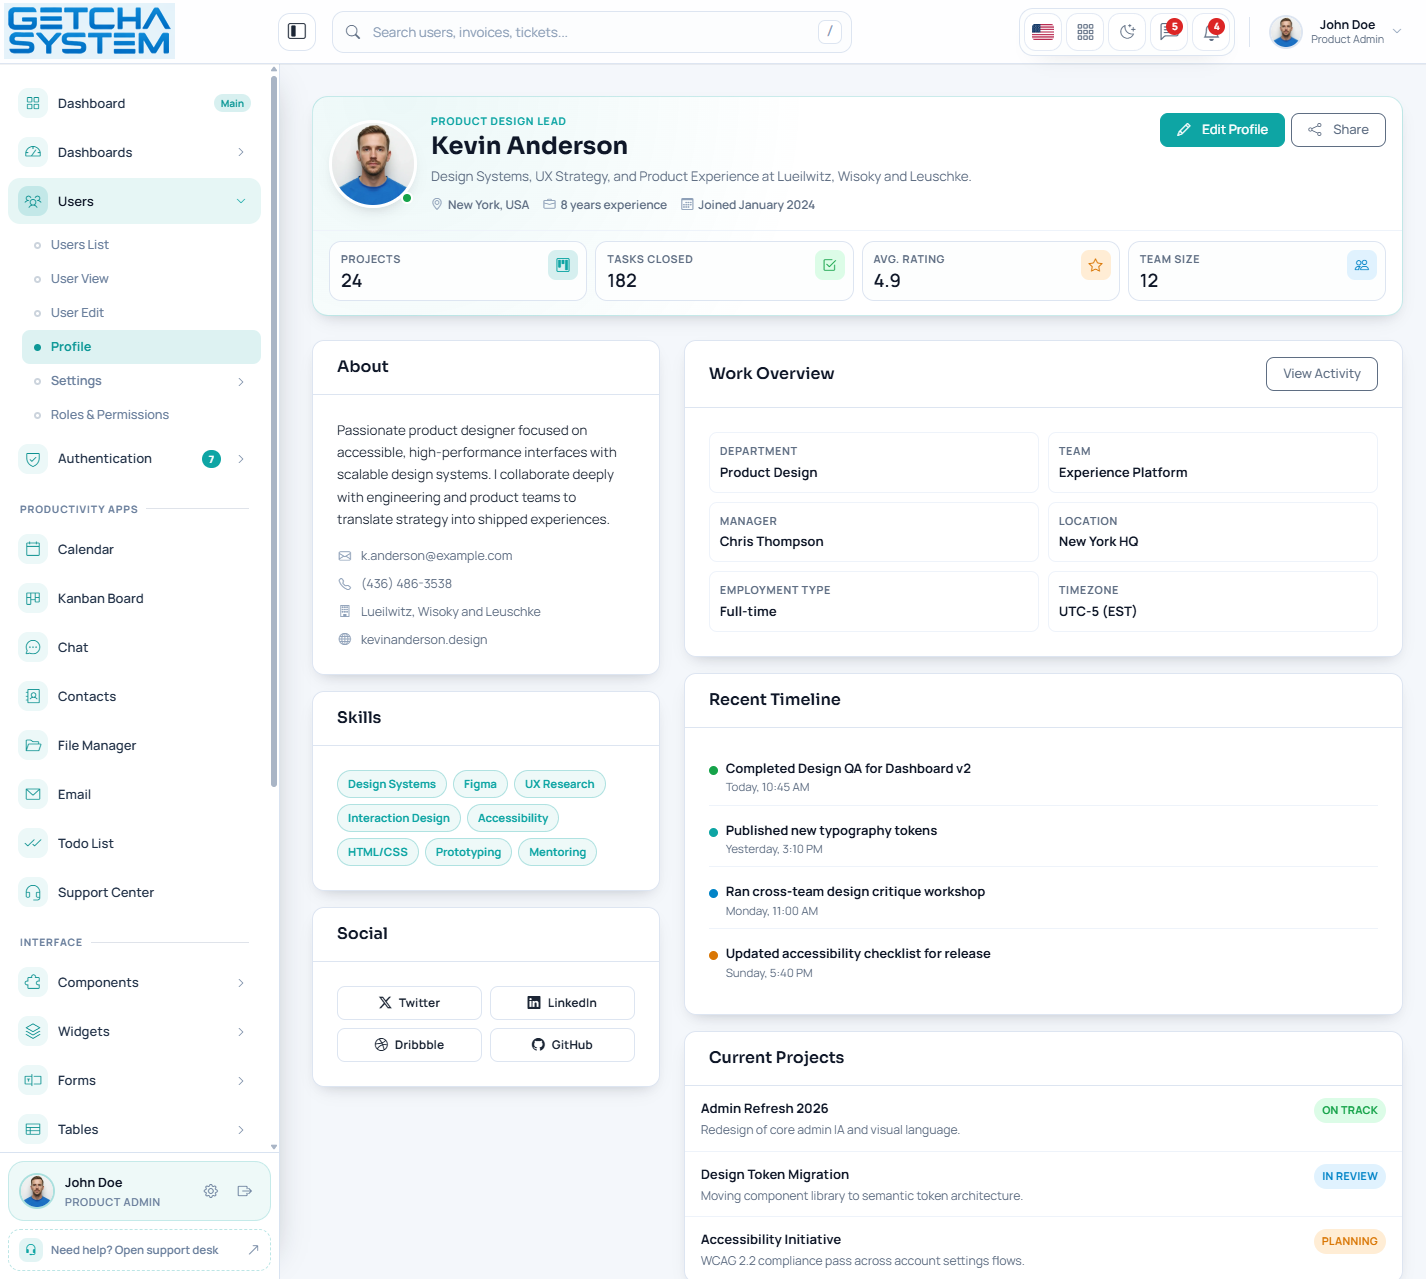Click the View Activity button
Viewport: 1426px width, 1279px height.
click(1321, 374)
